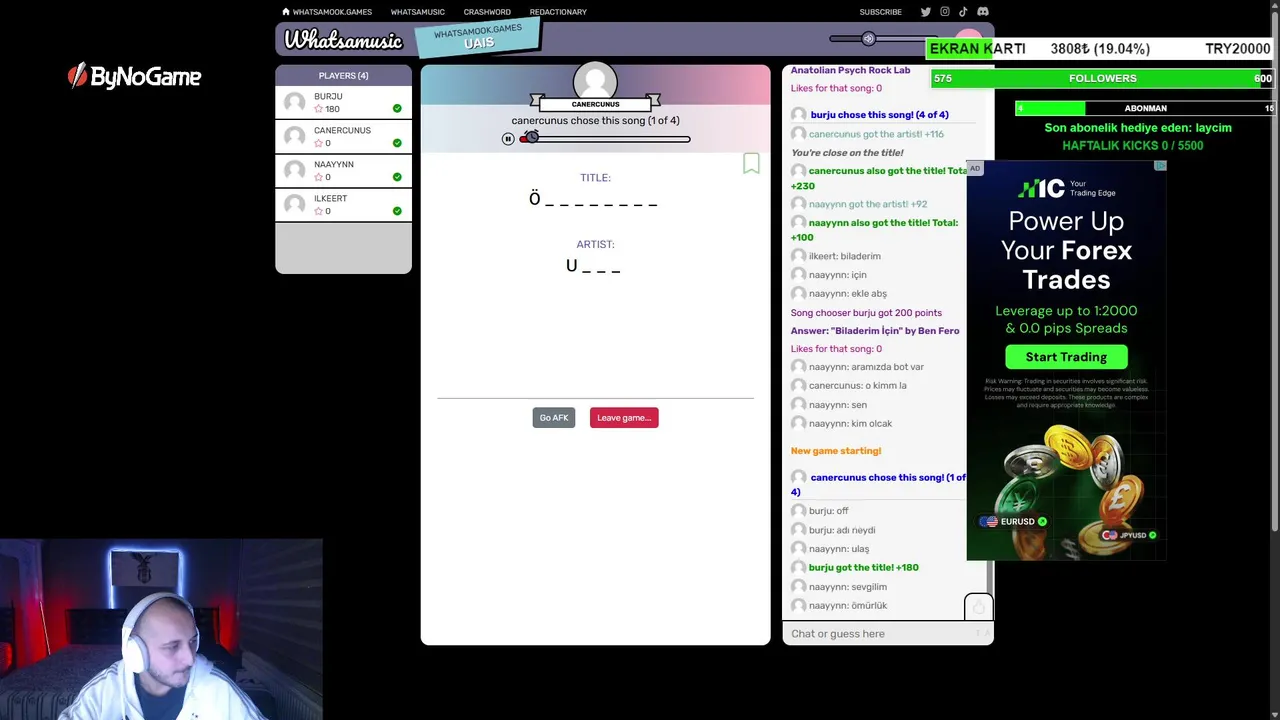This screenshot has width=1280, height=720.
Task: Click NAAYYNN's avatar in the players list
Action: 294,170
